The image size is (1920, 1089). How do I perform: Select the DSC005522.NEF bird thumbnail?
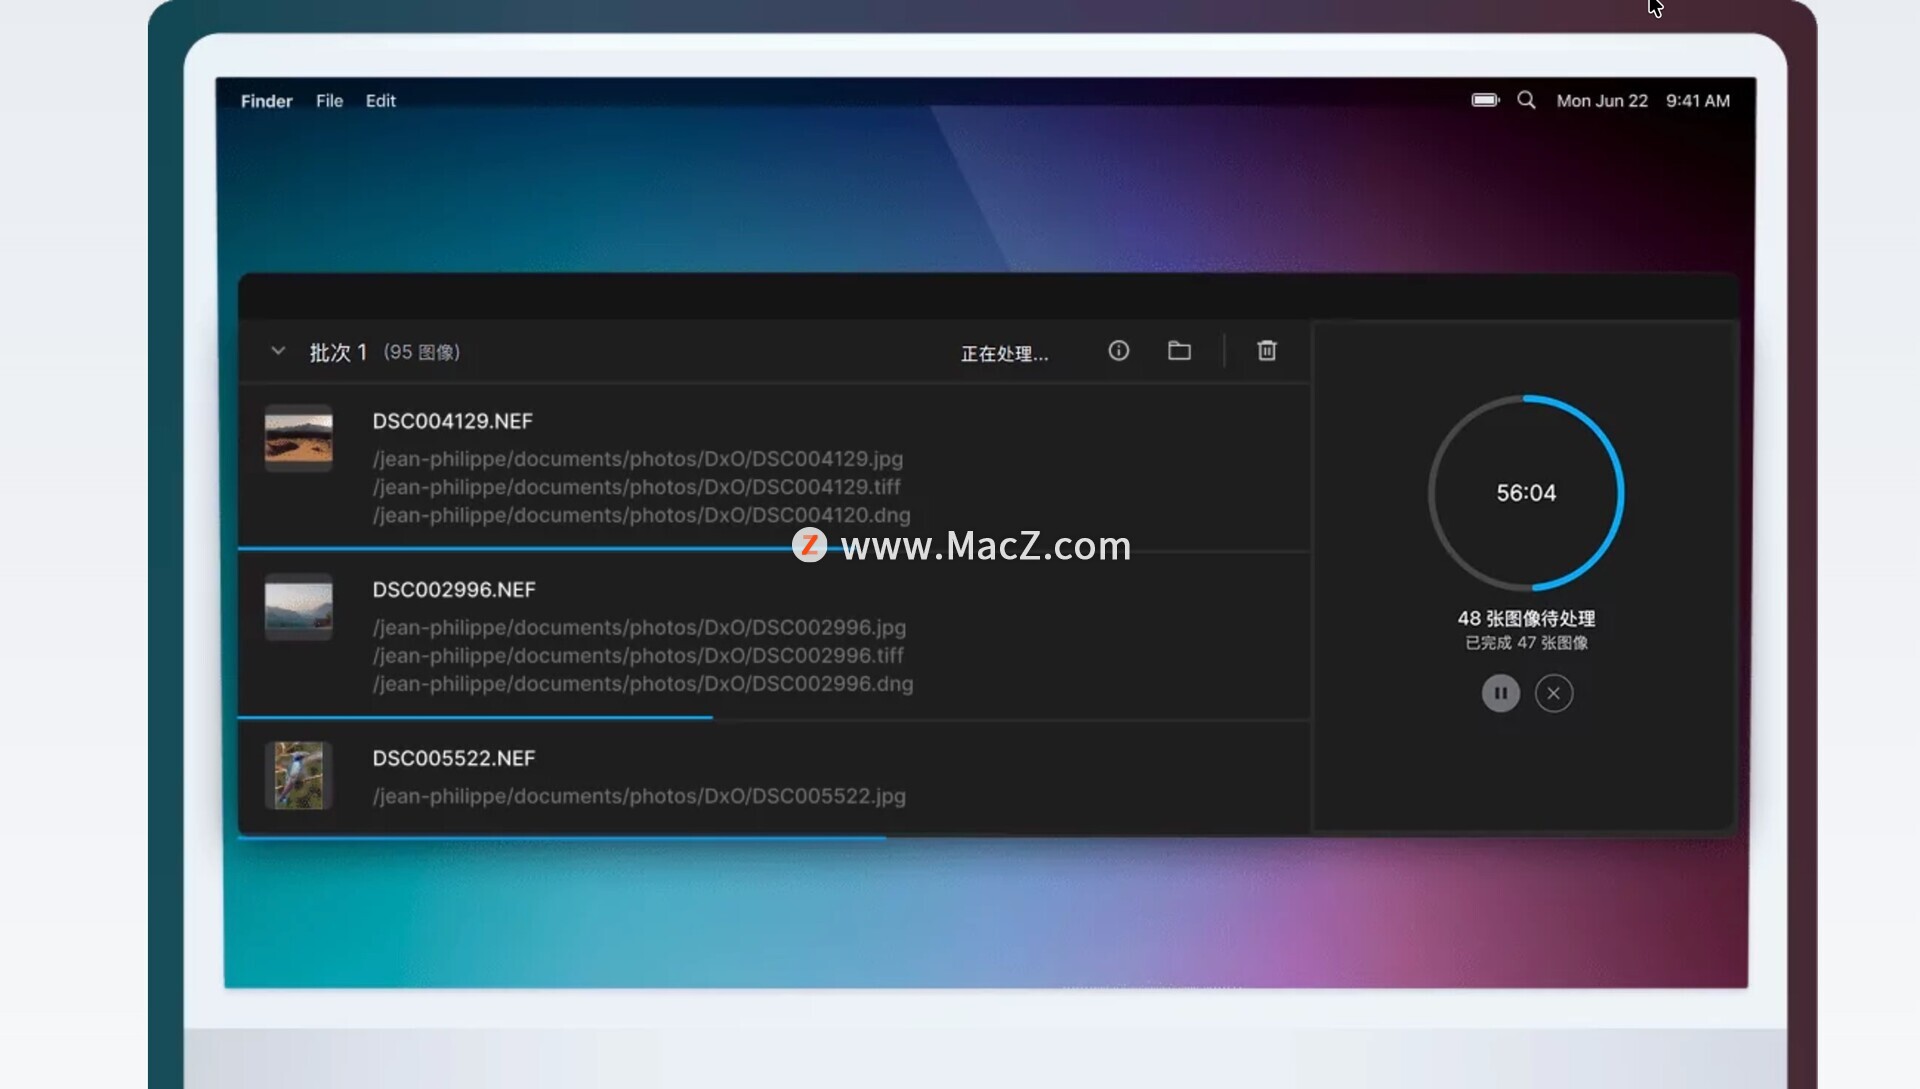tap(298, 775)
